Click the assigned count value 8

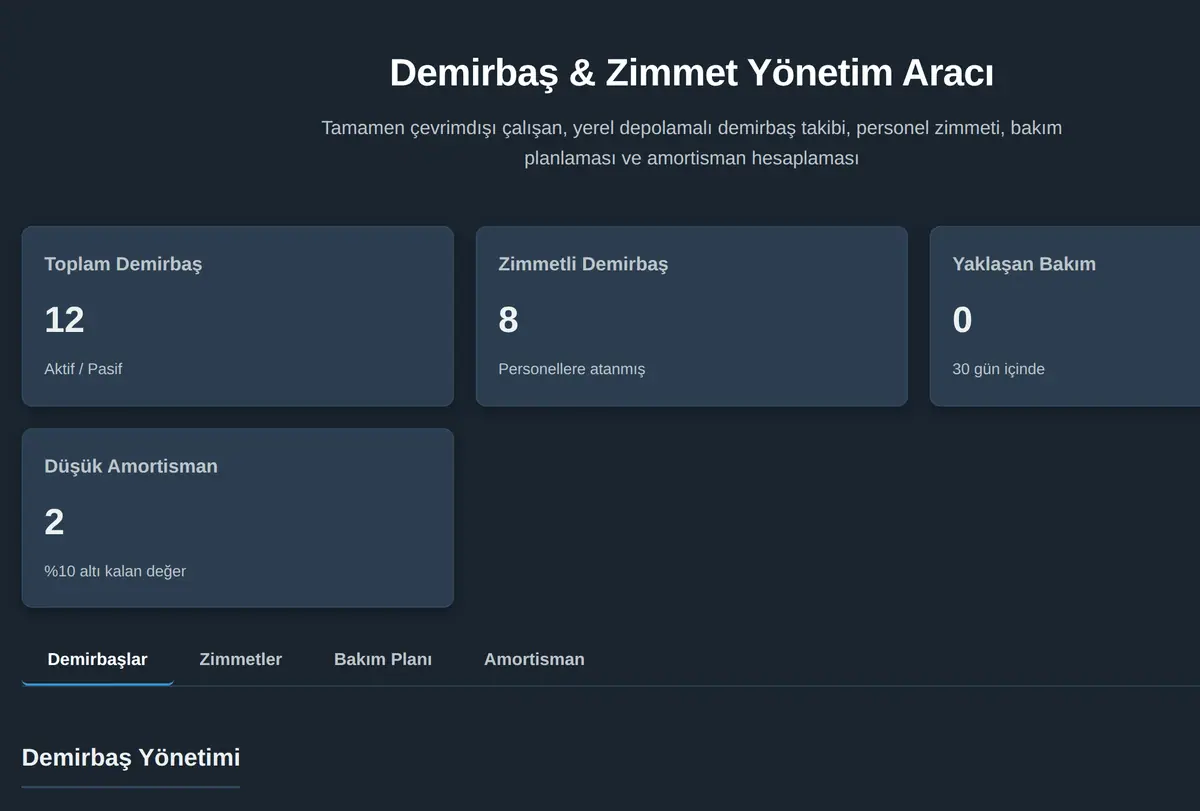click(x=508, y=320)
